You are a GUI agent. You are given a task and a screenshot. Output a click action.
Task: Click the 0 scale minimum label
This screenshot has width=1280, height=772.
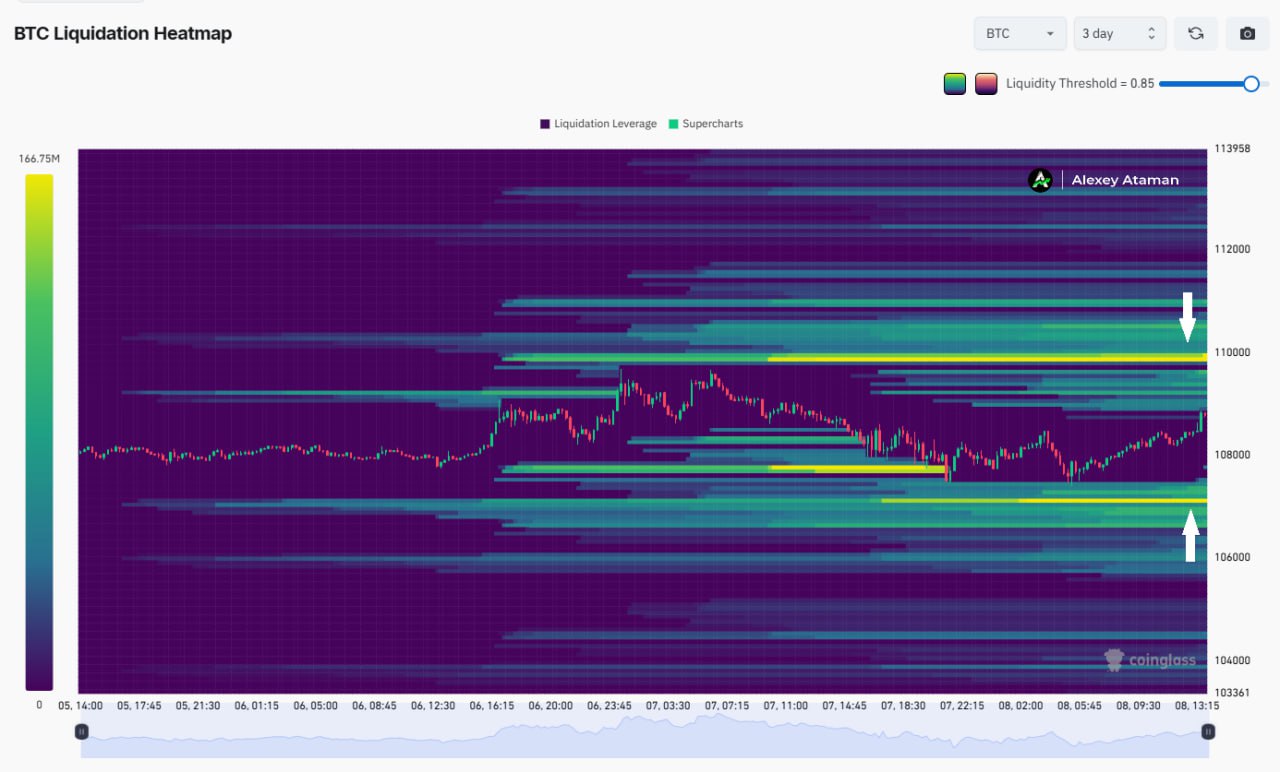(39, 705)
